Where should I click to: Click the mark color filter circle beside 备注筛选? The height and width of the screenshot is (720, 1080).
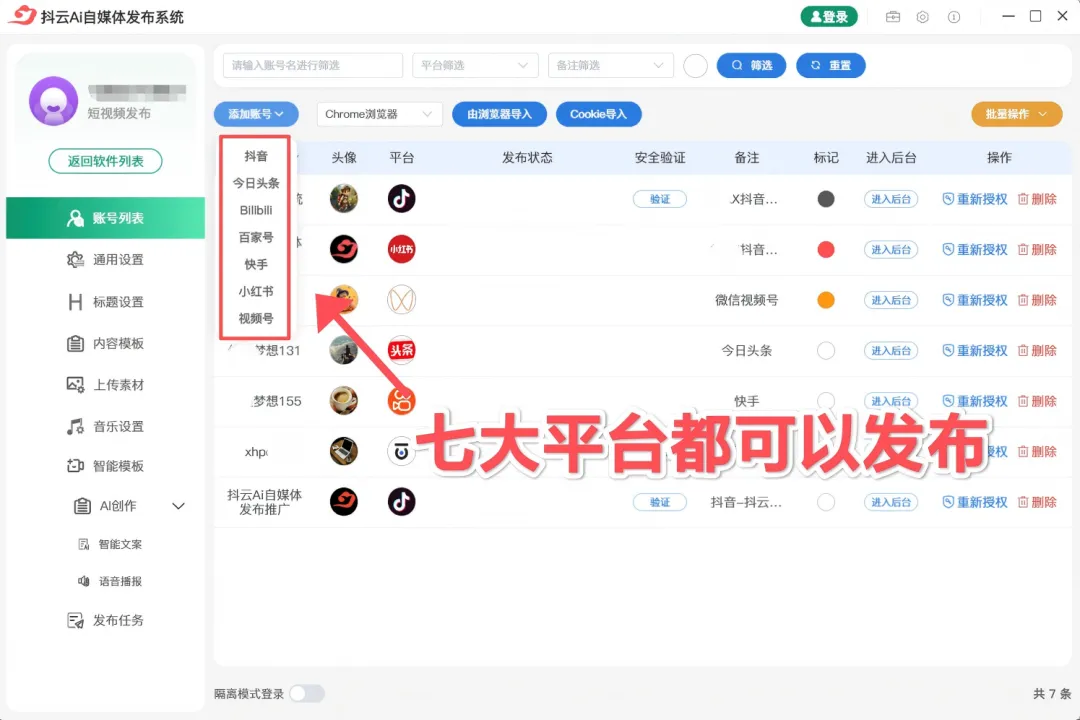pos(696,65)
